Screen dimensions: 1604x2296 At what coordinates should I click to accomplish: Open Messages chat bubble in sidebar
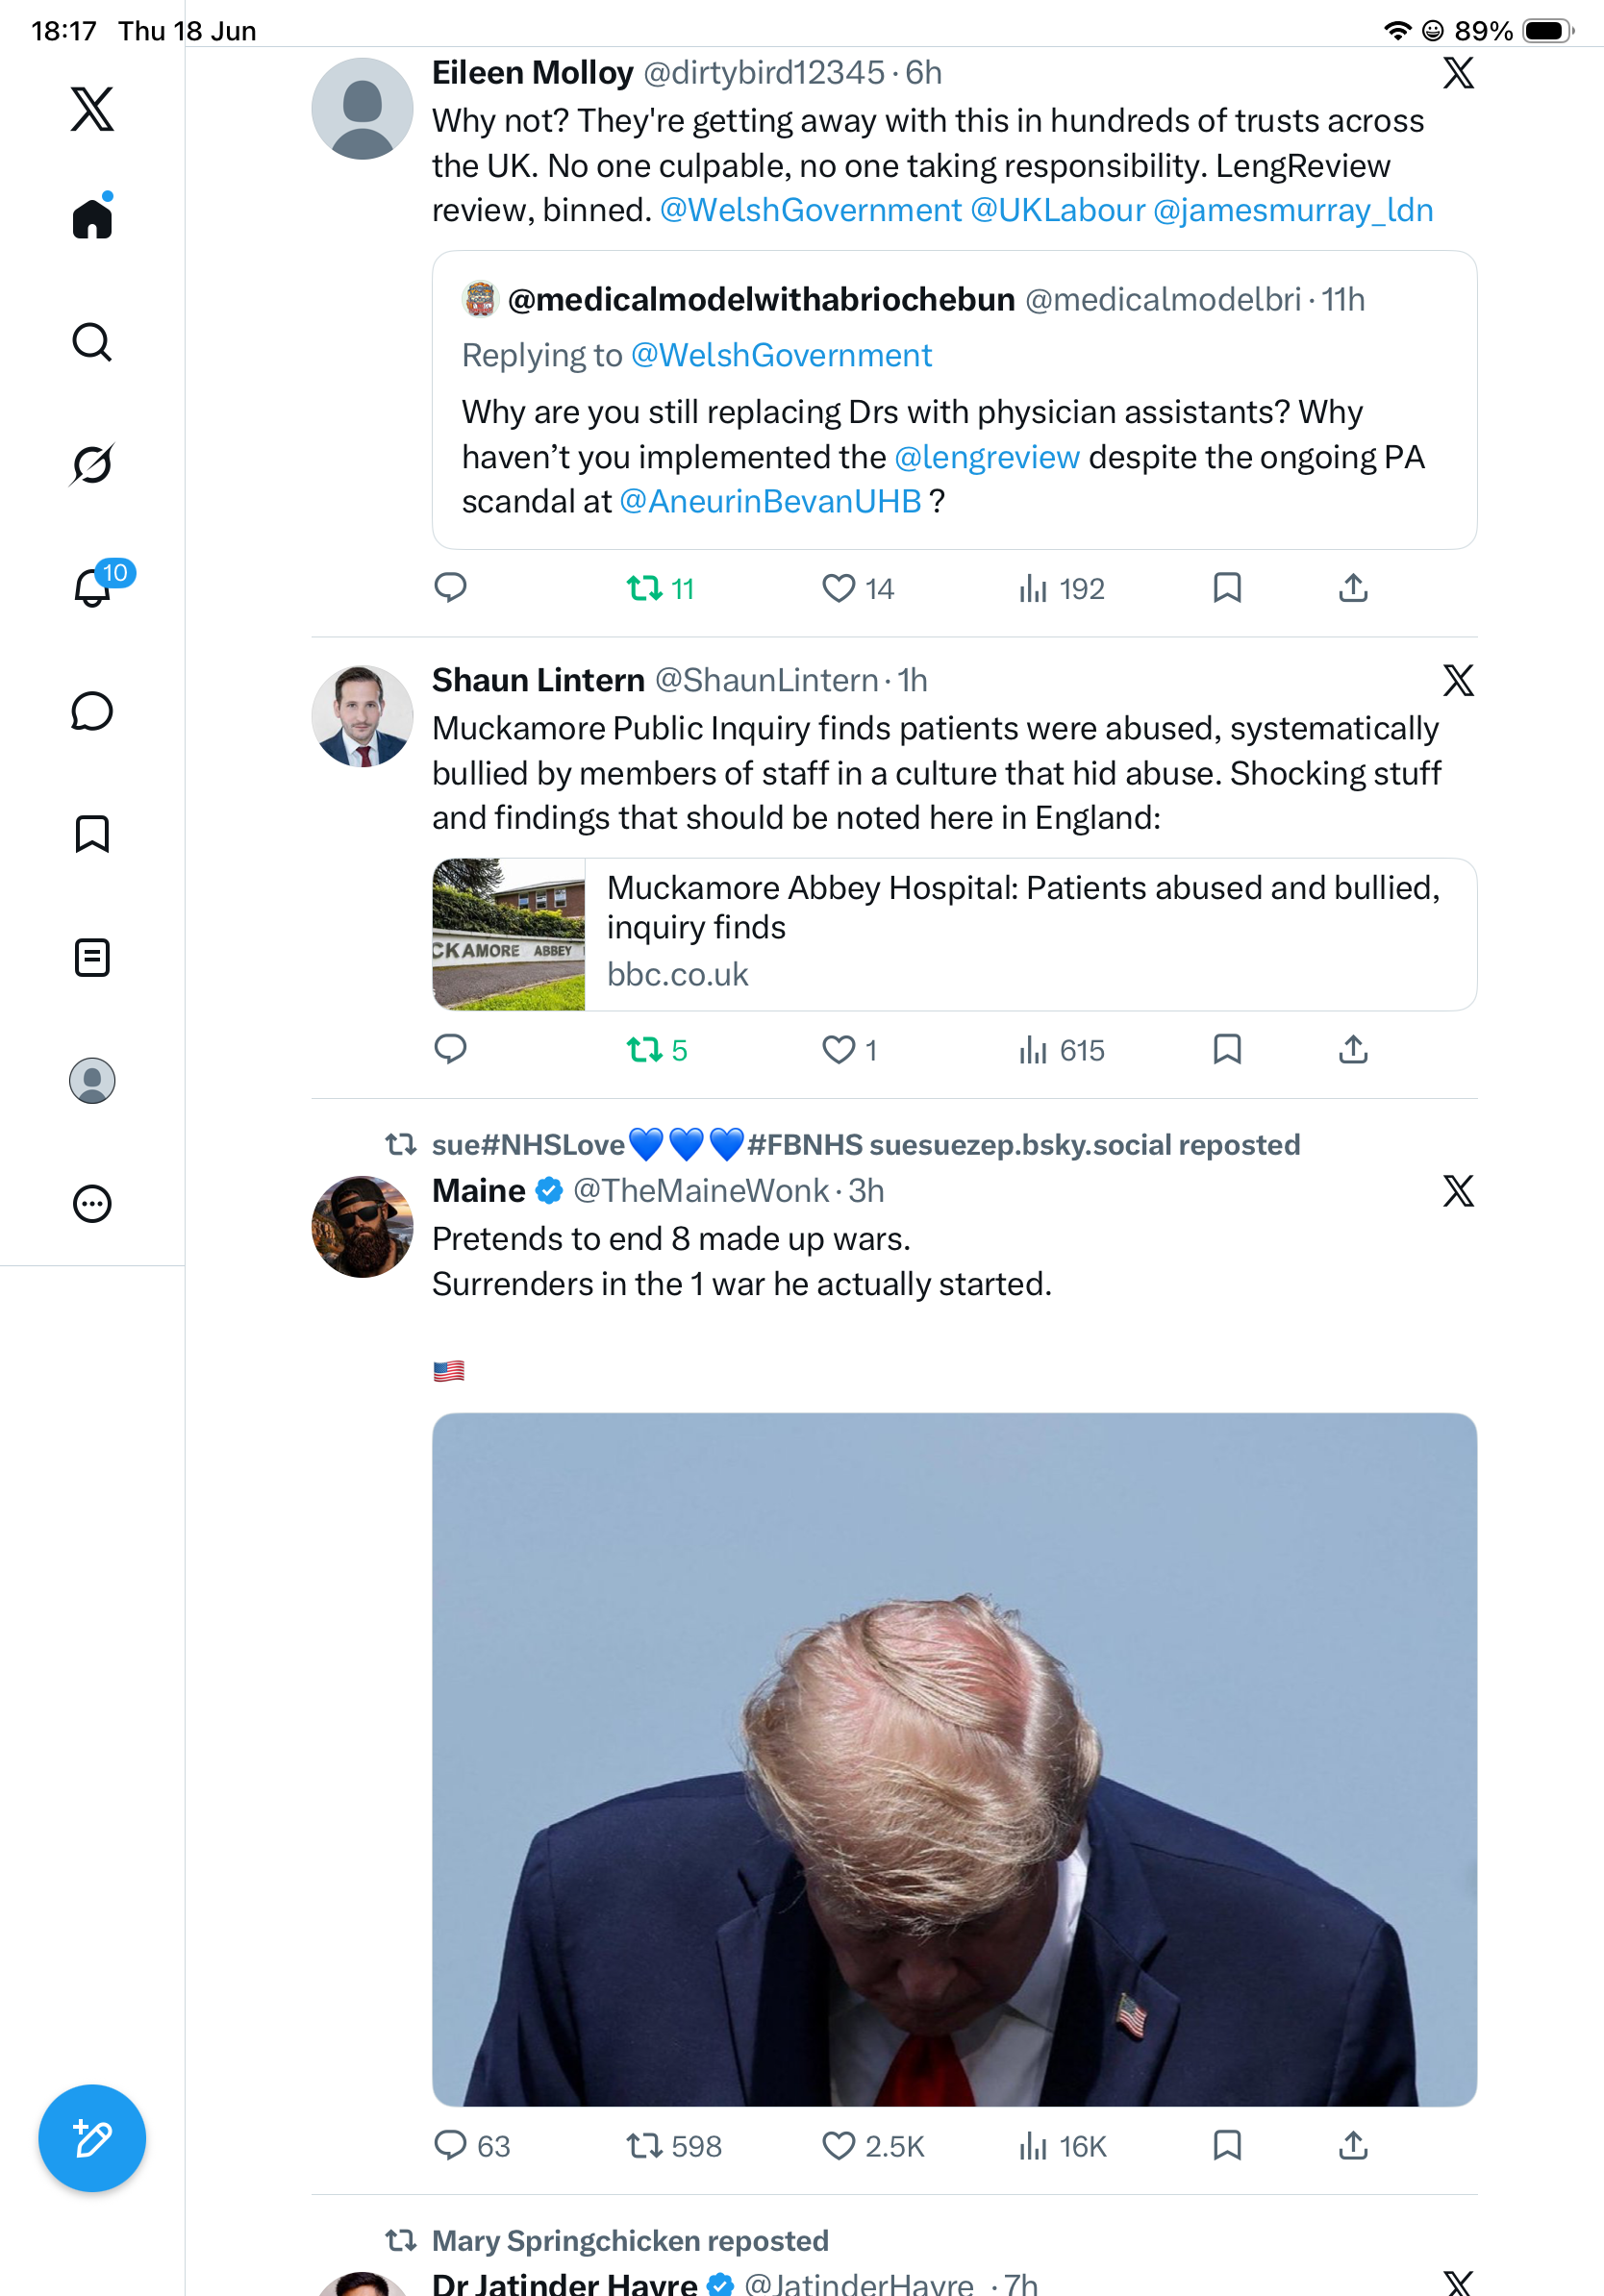point(92,711)
